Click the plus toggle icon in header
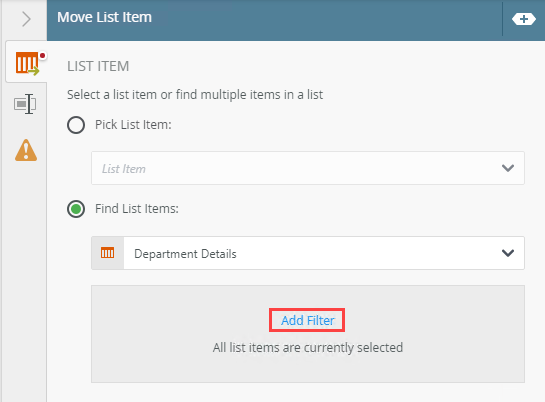Viewport: 545px width, 402px height. point(523,19)
